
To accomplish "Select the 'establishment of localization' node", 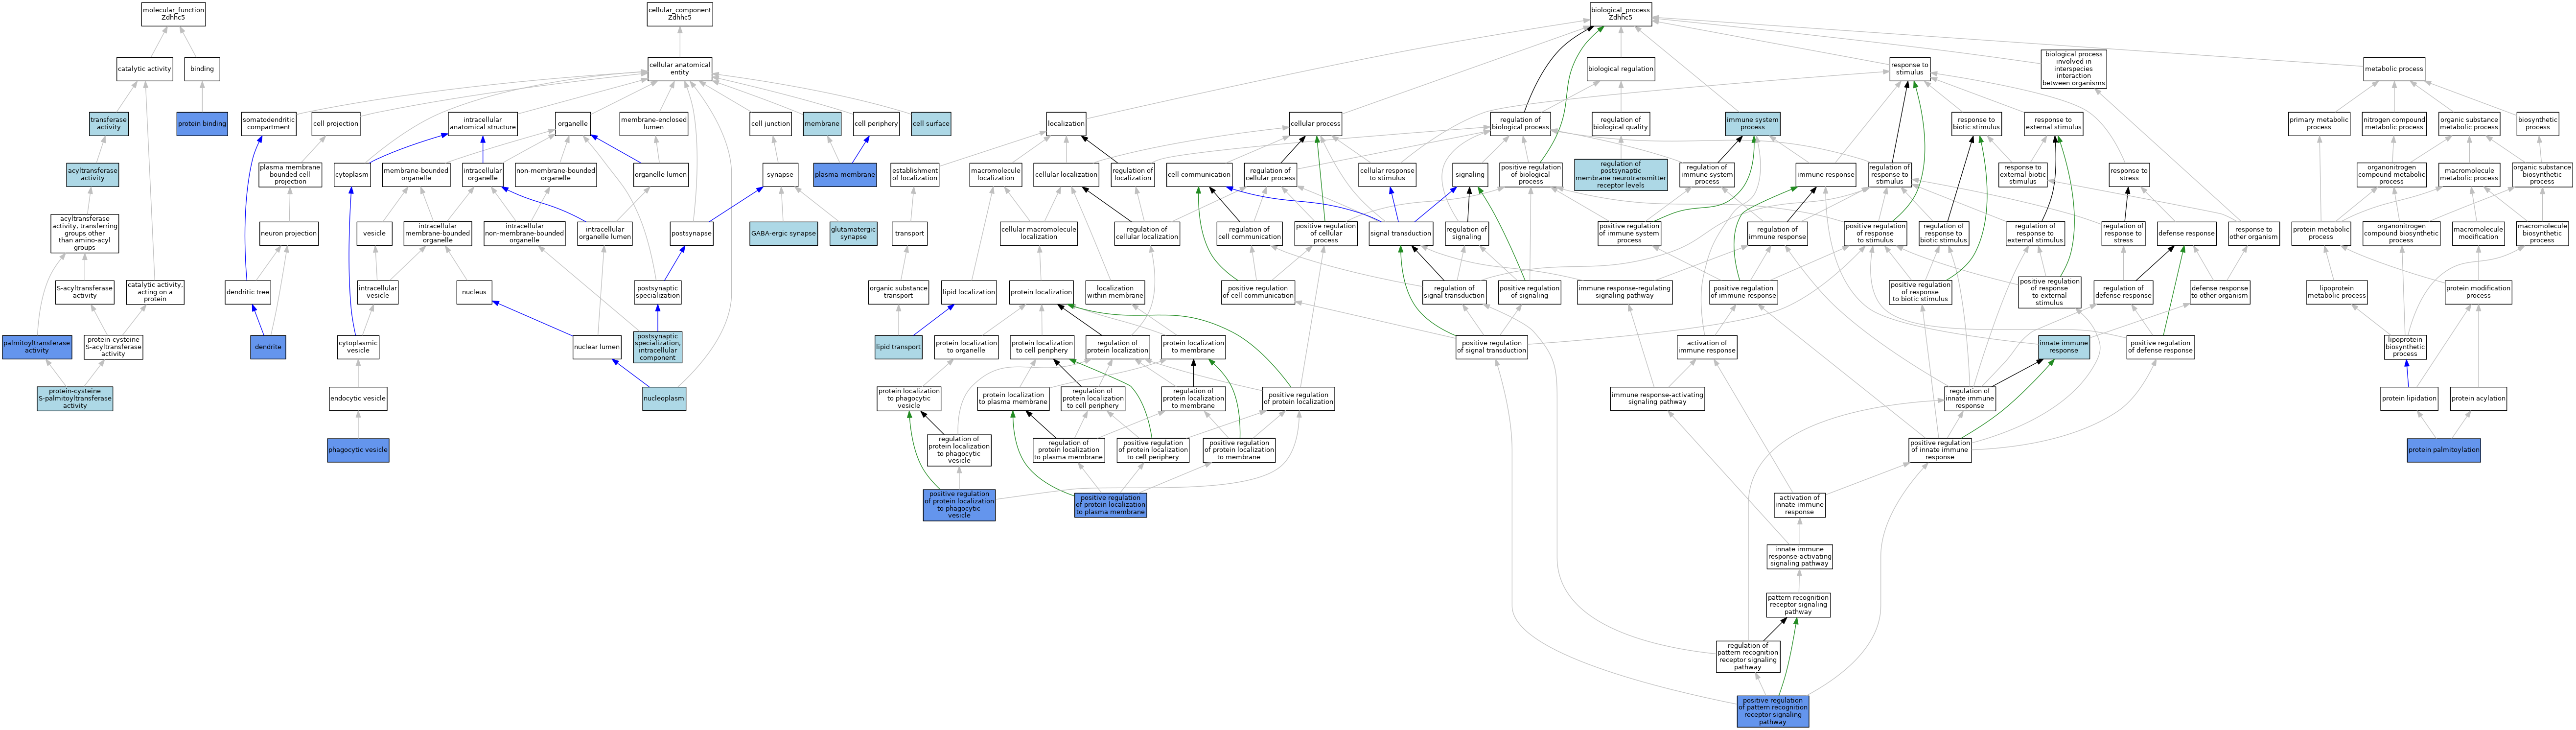I will pos(915,175).
